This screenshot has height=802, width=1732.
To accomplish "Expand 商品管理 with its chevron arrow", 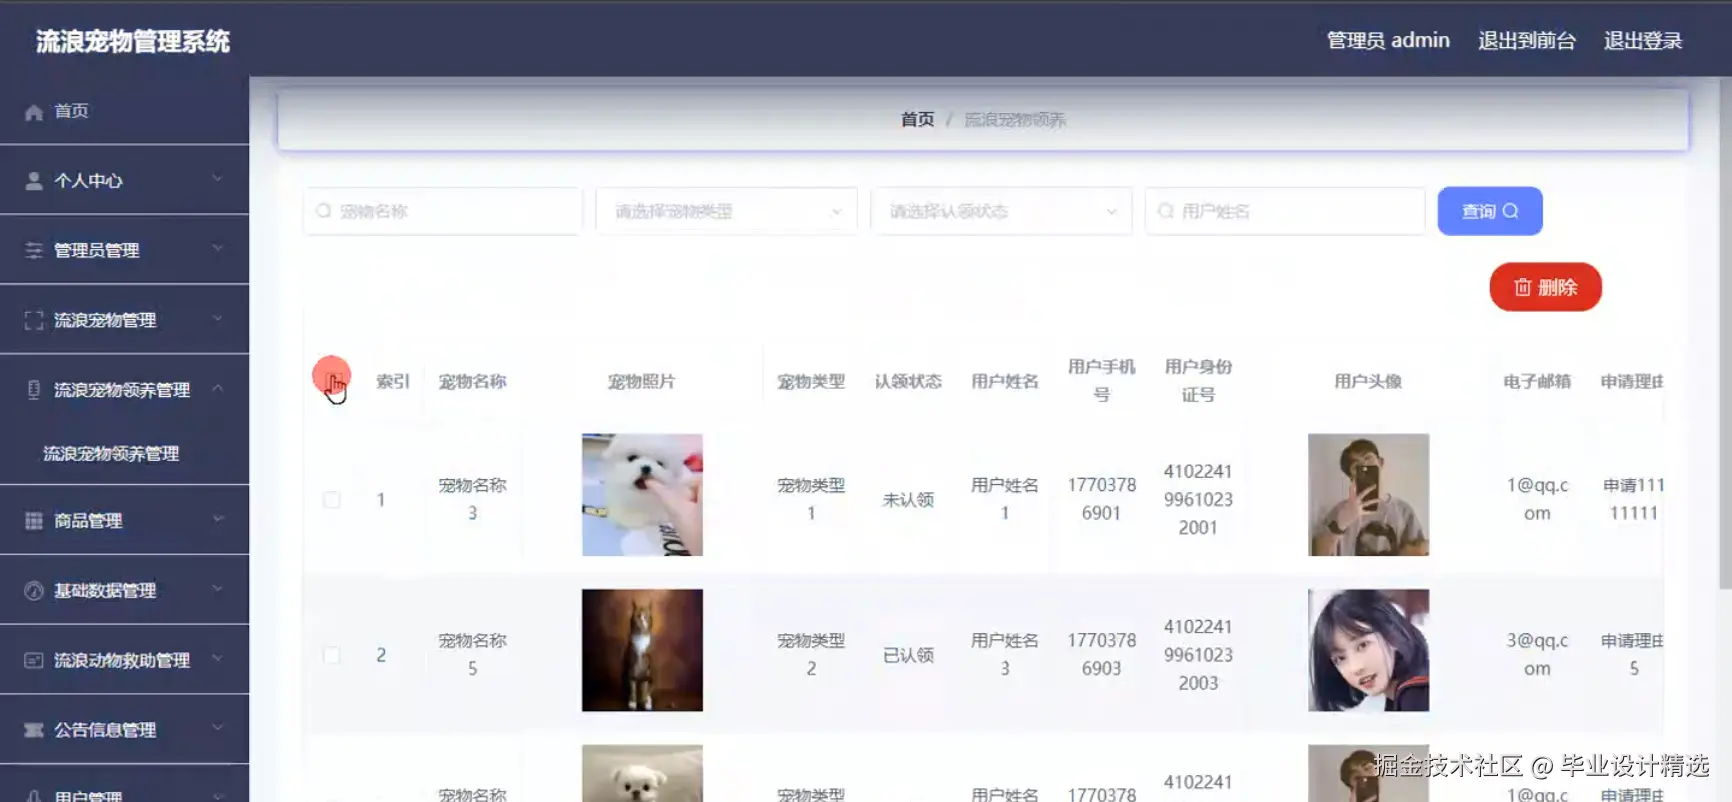I will pos(217,520).
